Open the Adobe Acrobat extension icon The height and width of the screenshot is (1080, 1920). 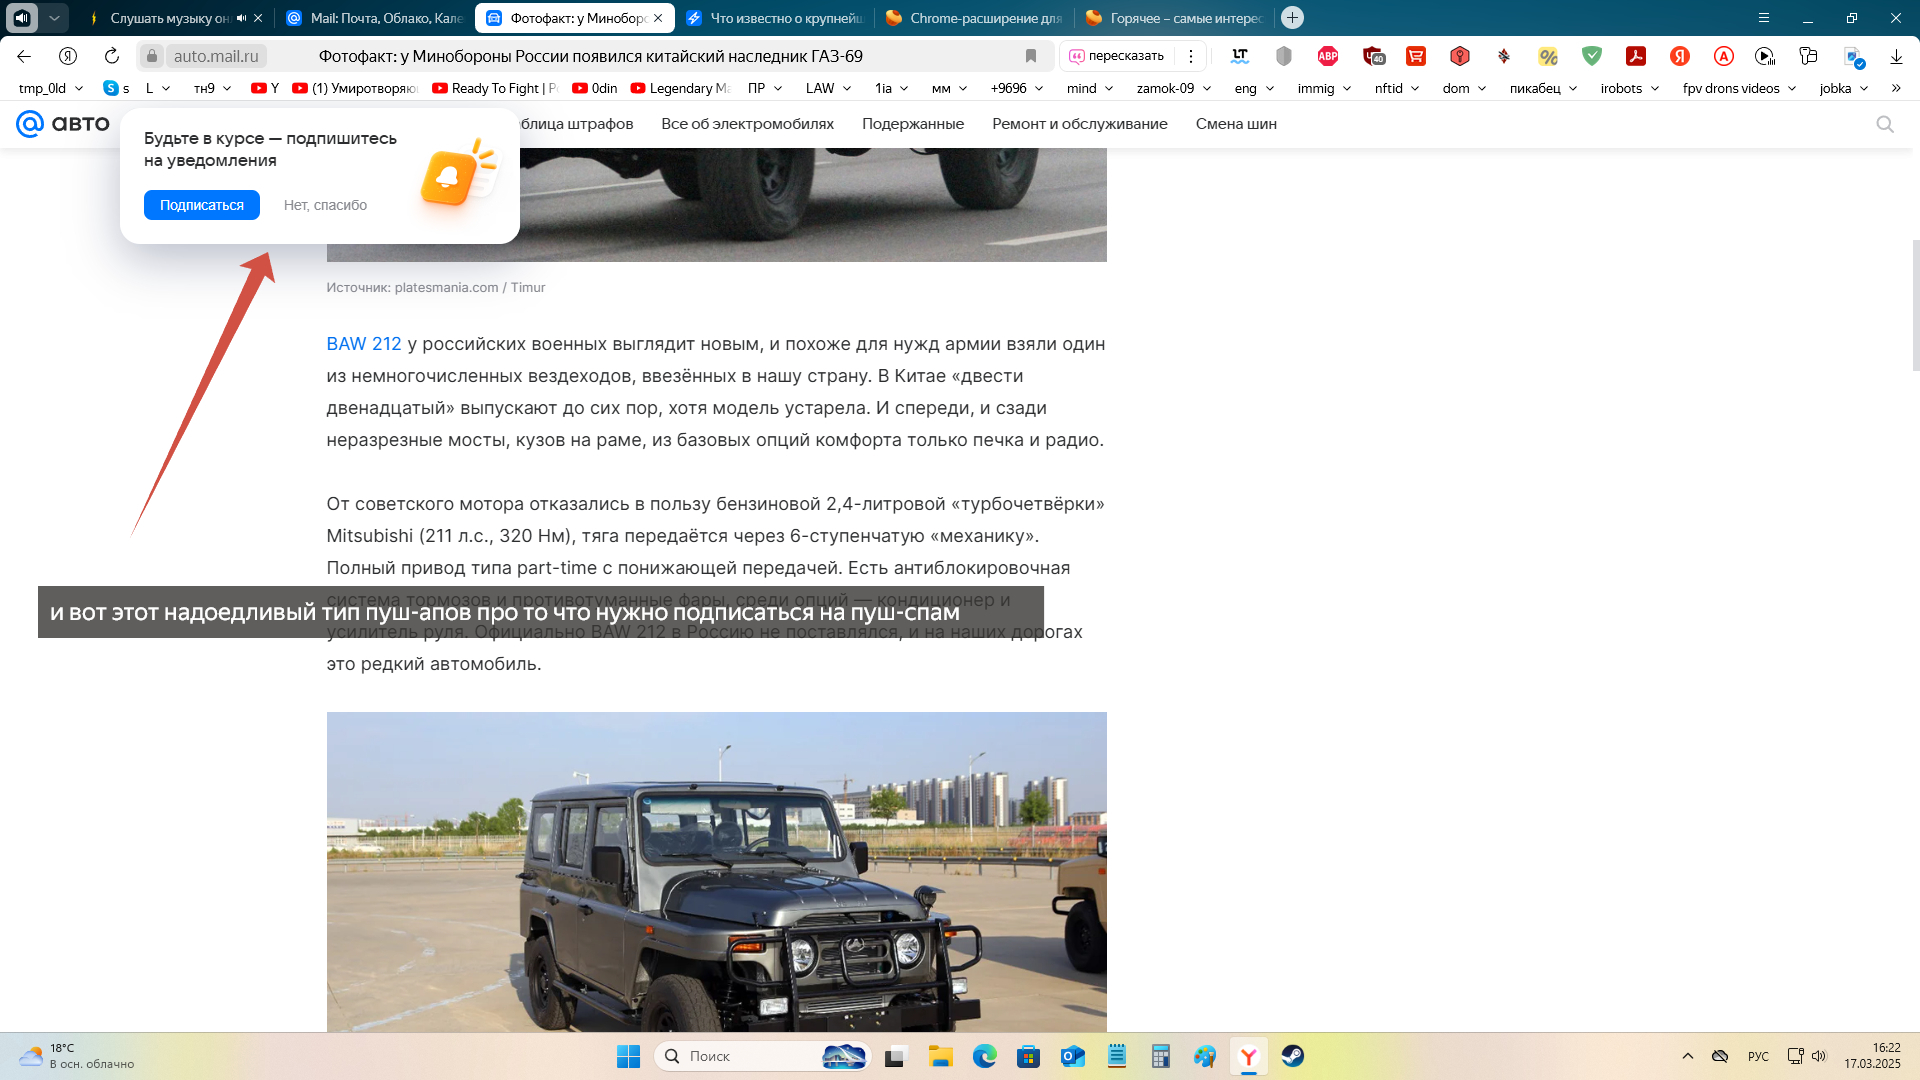[1636, 56]
